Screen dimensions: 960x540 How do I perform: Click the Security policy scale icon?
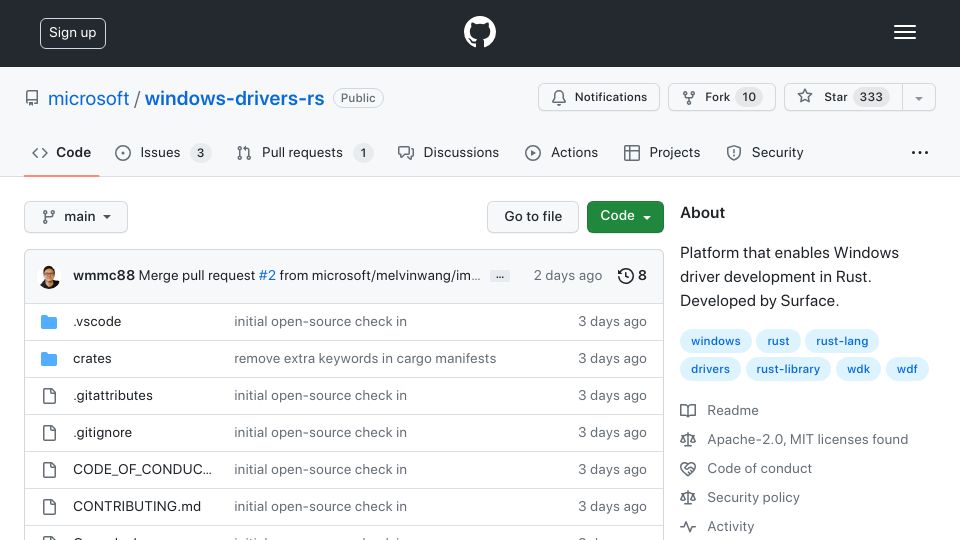[688, 498]
